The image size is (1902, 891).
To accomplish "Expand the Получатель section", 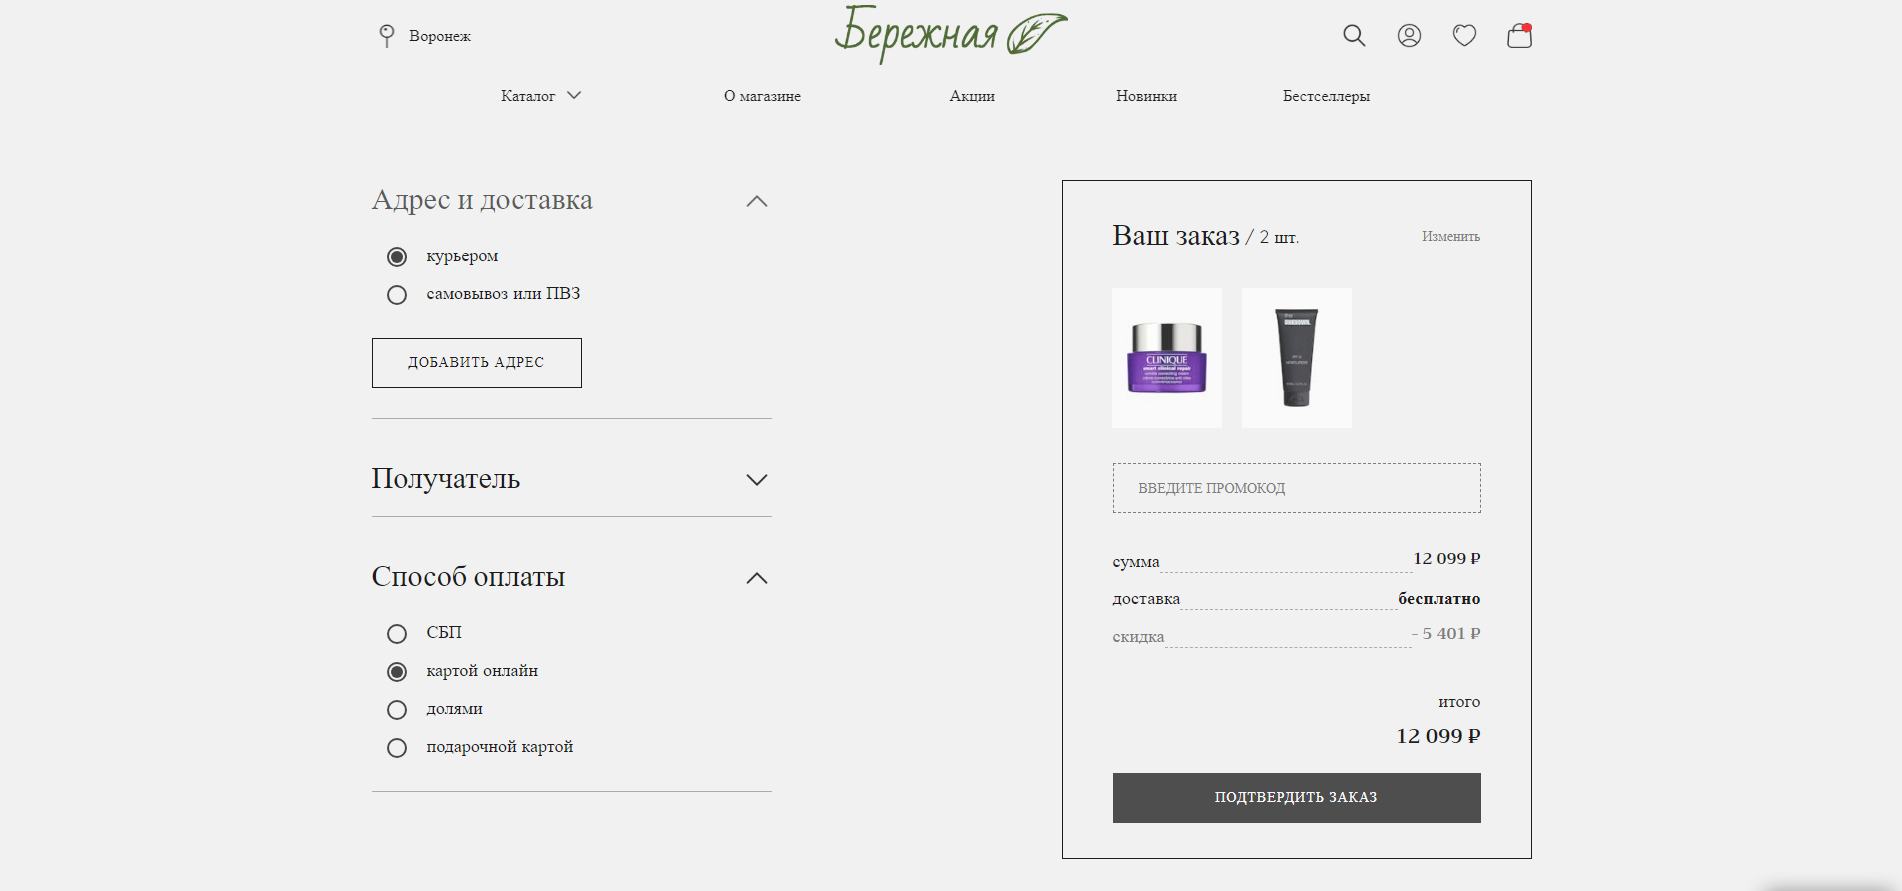I will [x=757, y=480].
